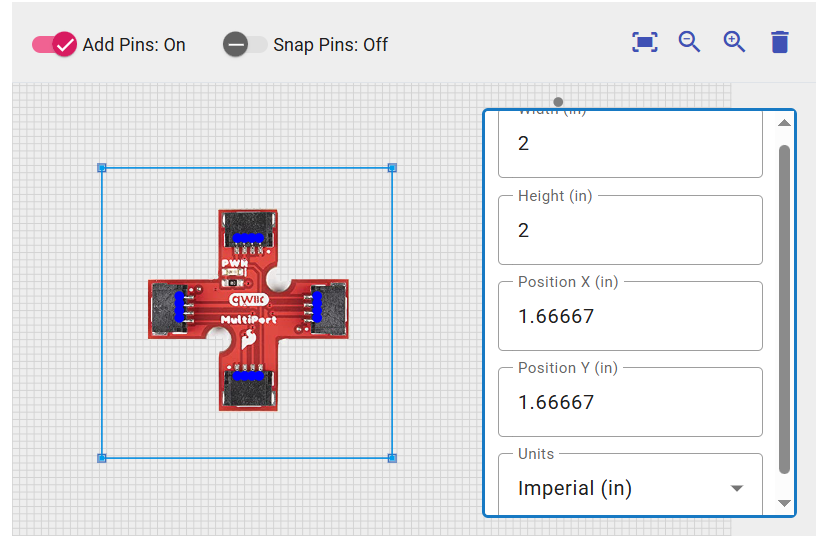Click the Units dropdown arrow
Image resolution: width=816 pixels, height=536 pixels.
click(x=737, y=489)
